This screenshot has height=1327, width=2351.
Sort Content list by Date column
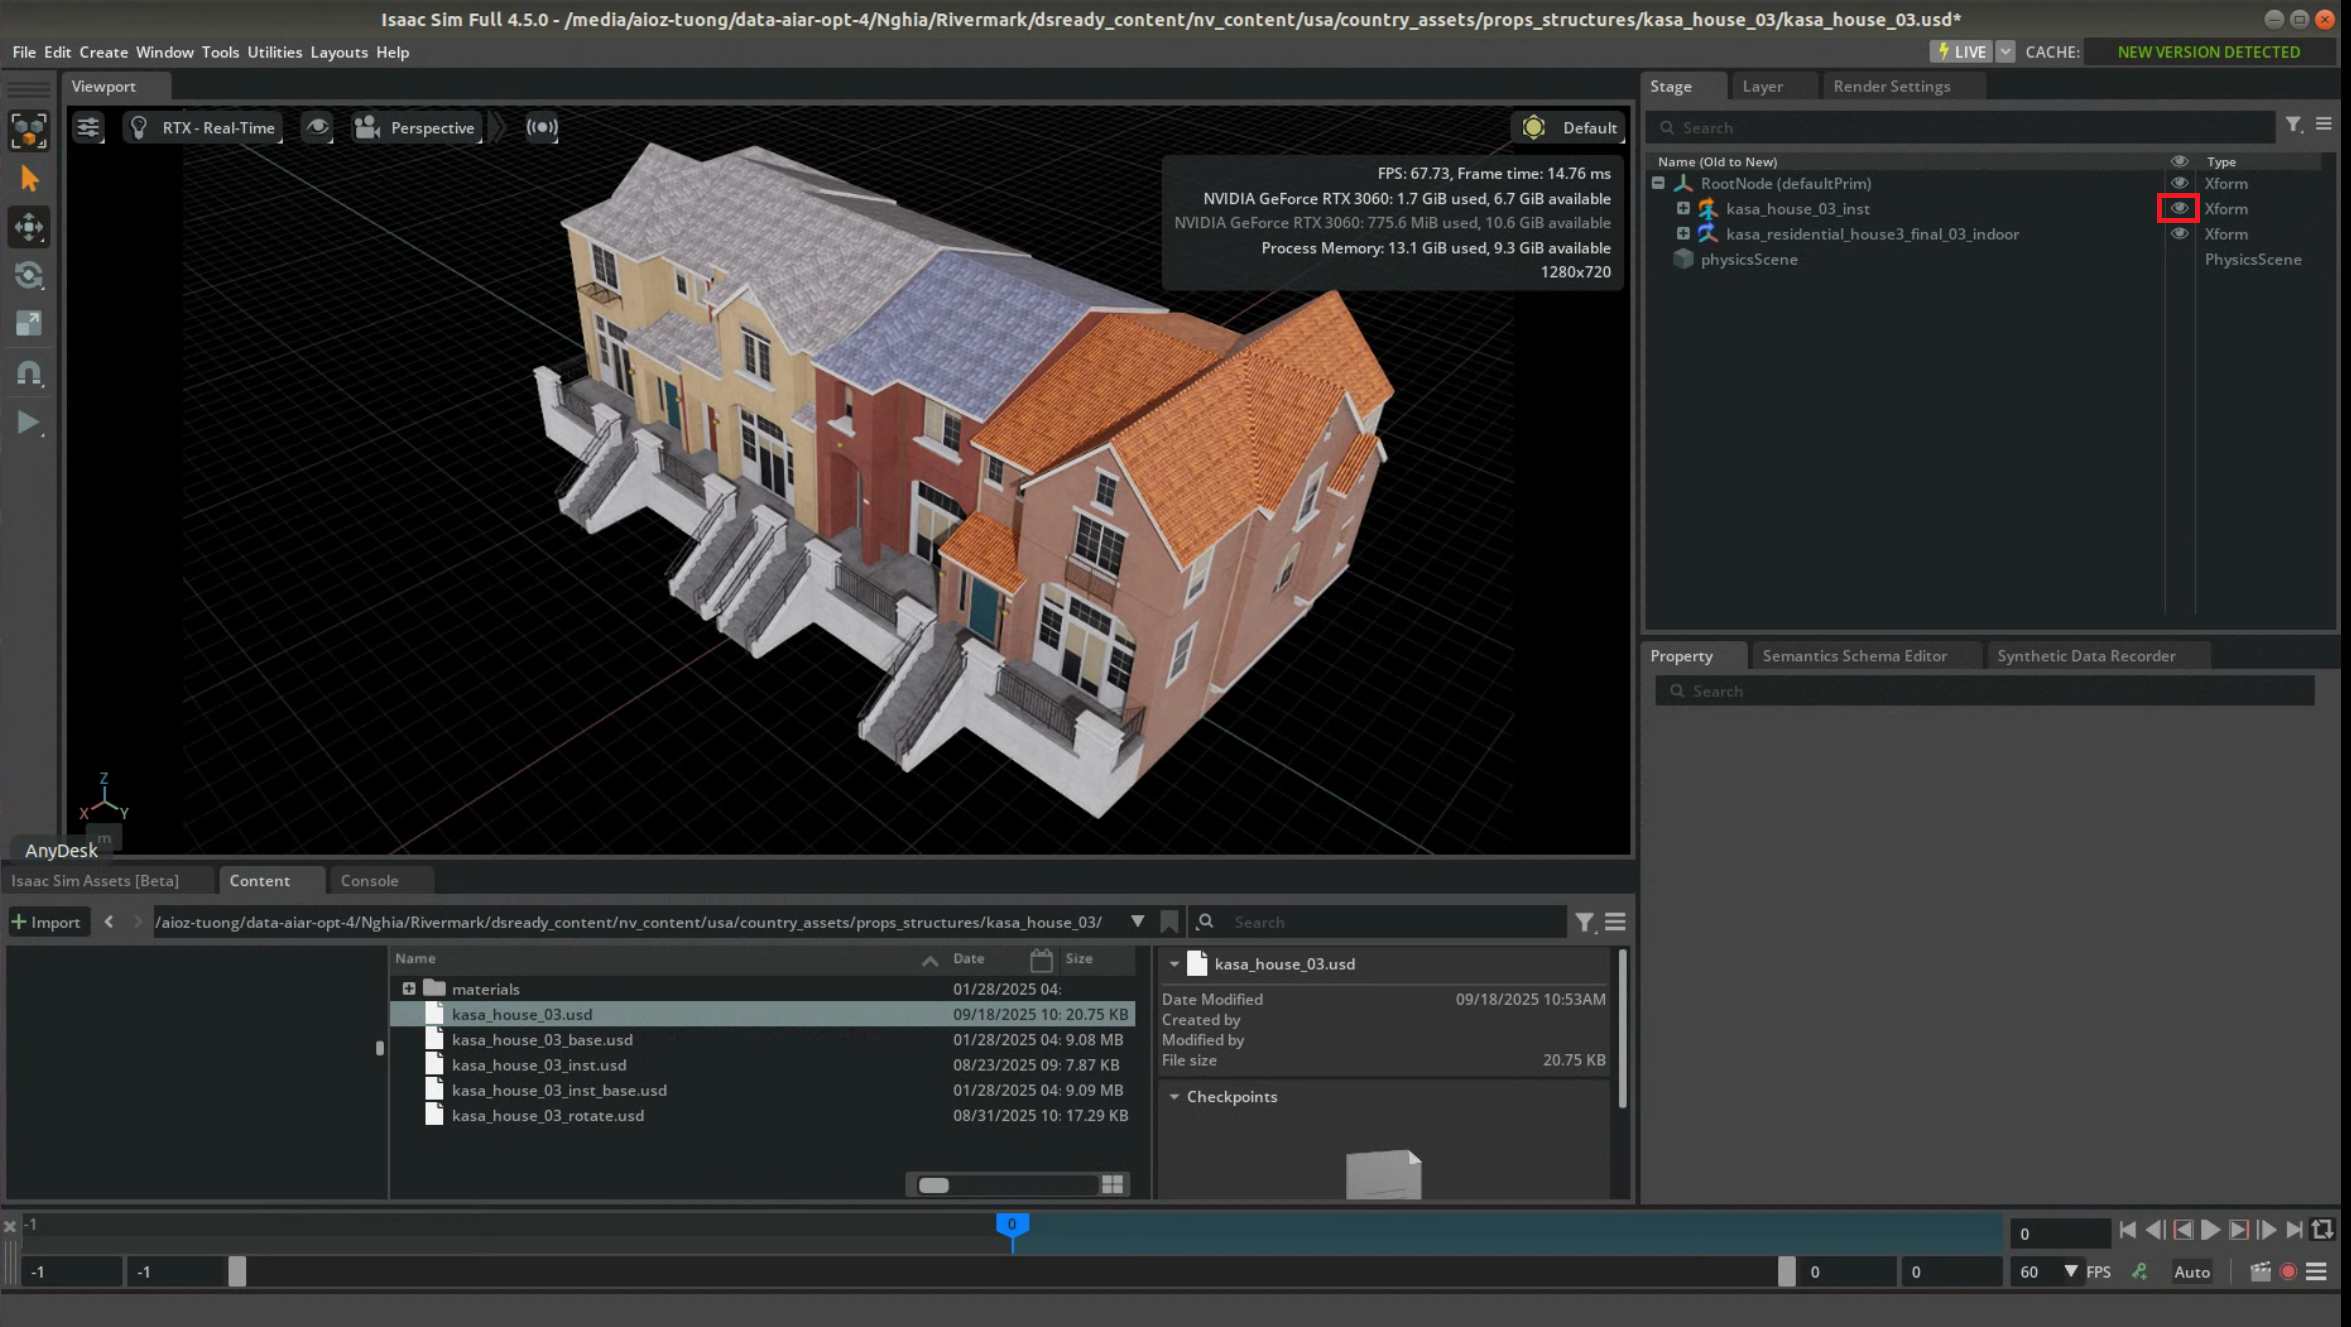[x=968, y=959]
